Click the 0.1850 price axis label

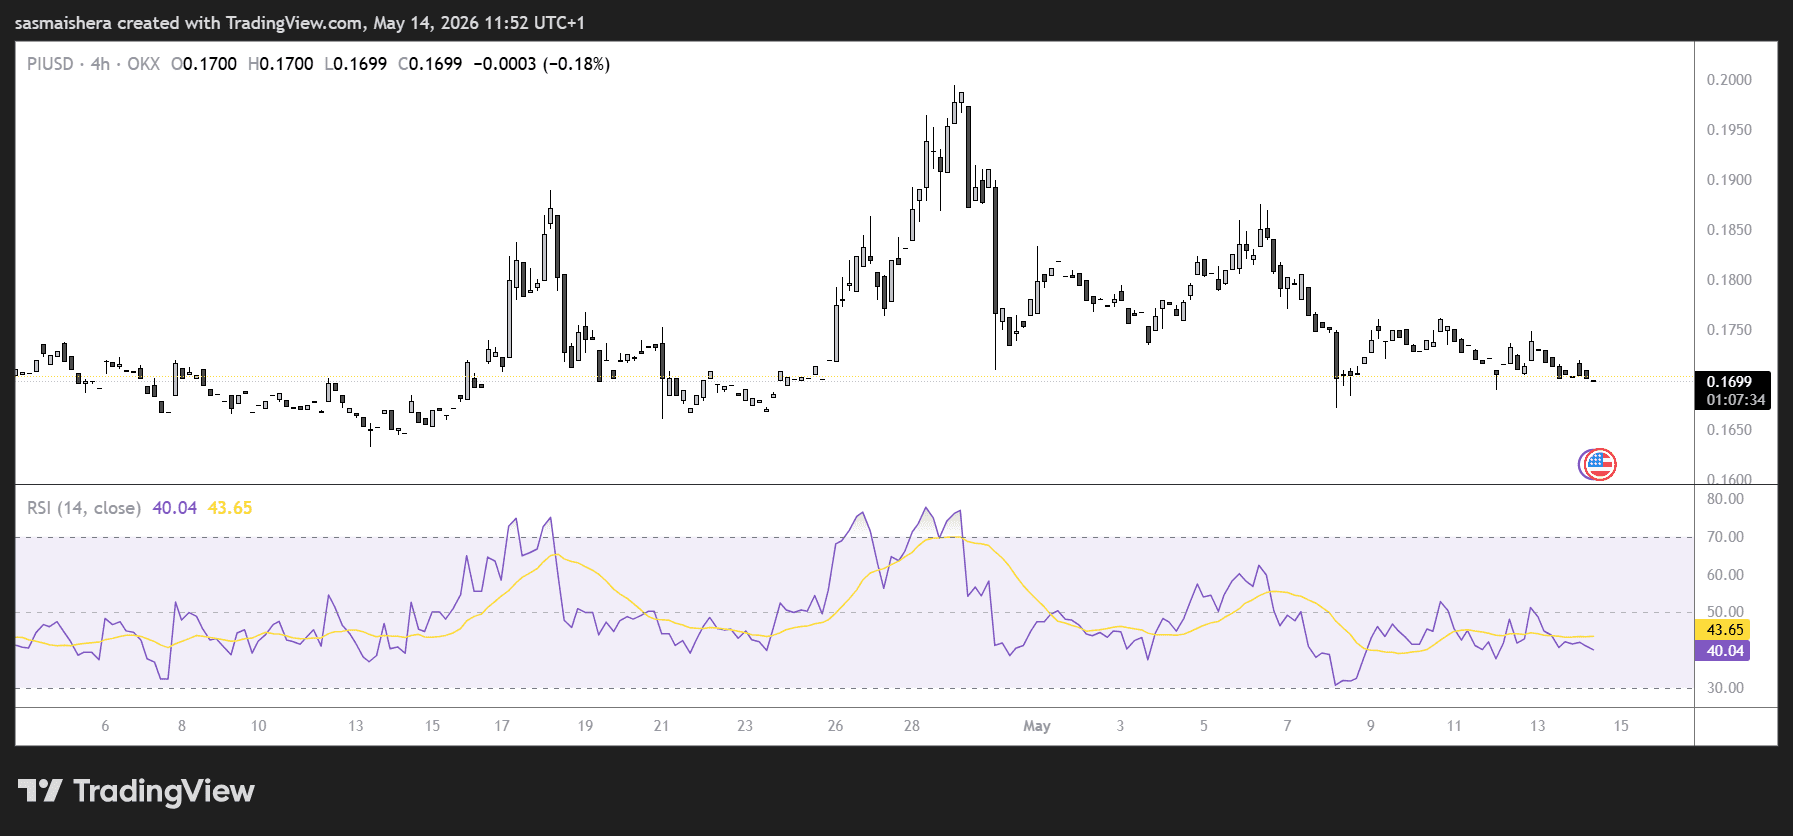coord(1729,230)
